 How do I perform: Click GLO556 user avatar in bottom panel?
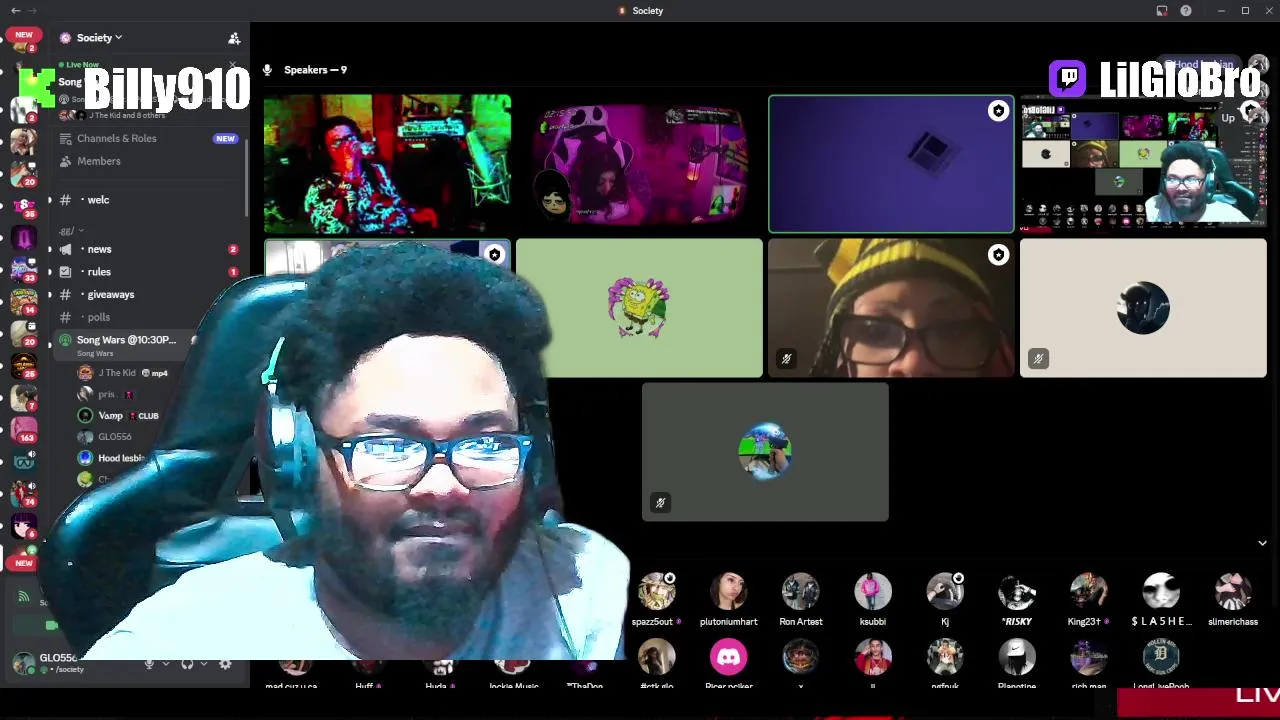22,663
